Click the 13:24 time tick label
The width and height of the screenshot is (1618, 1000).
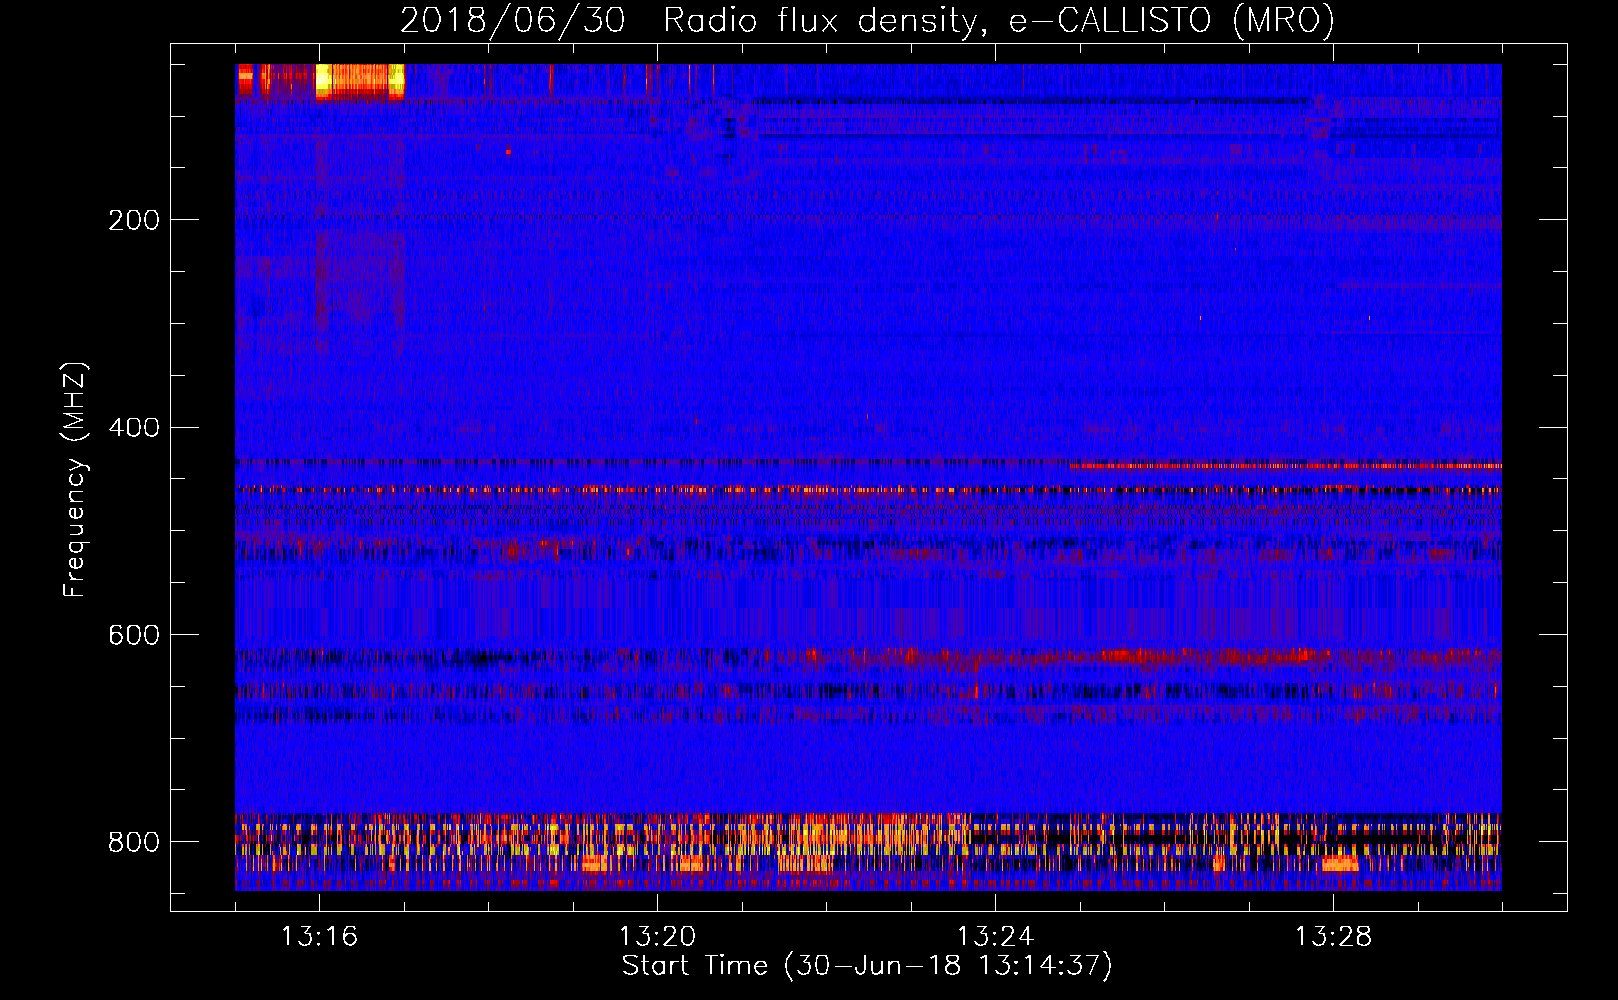(995, 937)
